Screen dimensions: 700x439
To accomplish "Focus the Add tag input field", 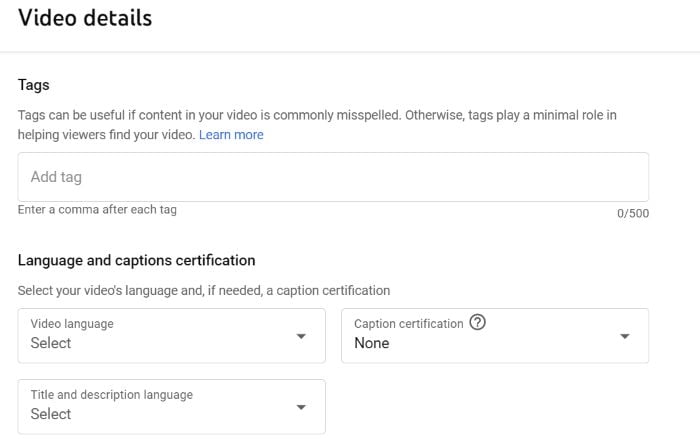I will (333, 177).
